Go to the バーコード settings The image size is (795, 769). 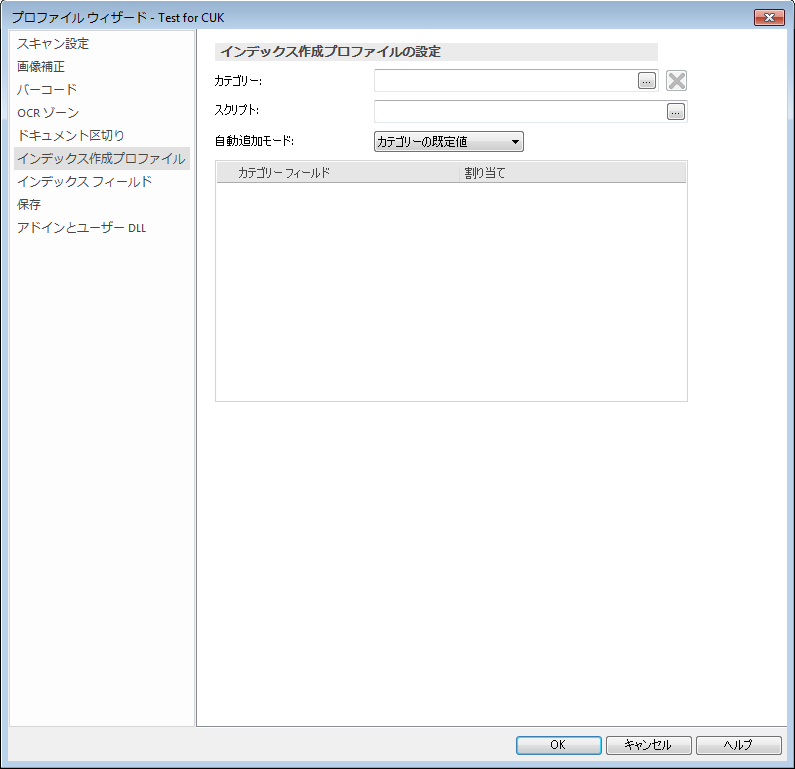click(47, 90)
